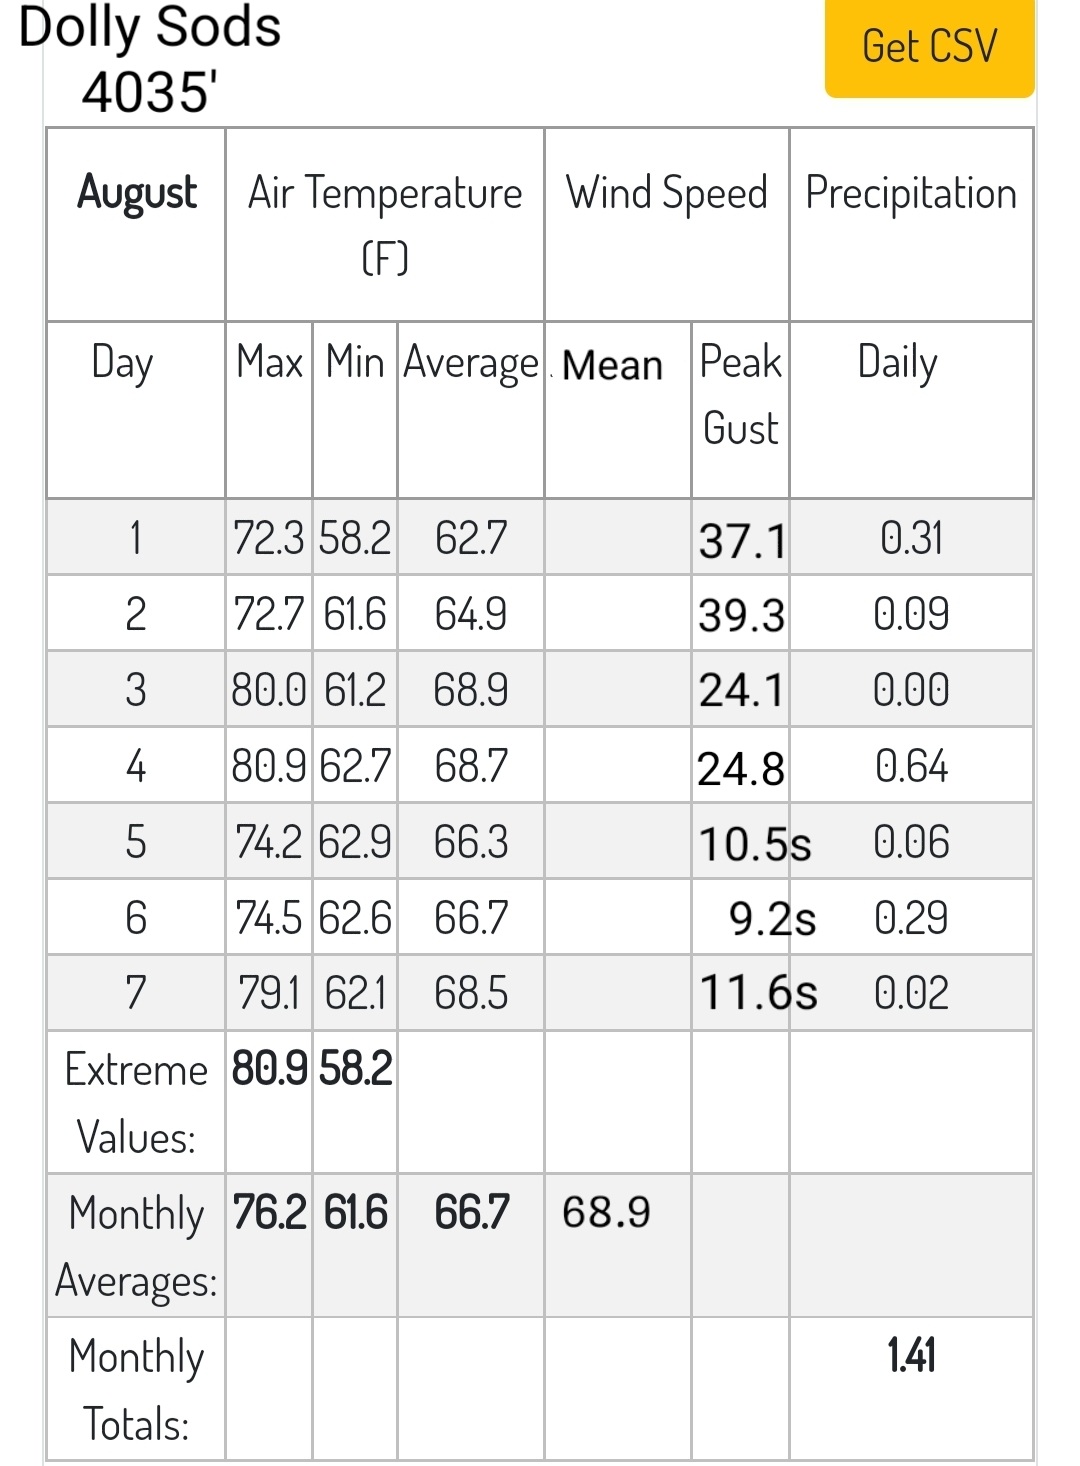Select the Max temperature subheader
Viewport: 1080px width, 1466px height.
click(x=269, y=361)
